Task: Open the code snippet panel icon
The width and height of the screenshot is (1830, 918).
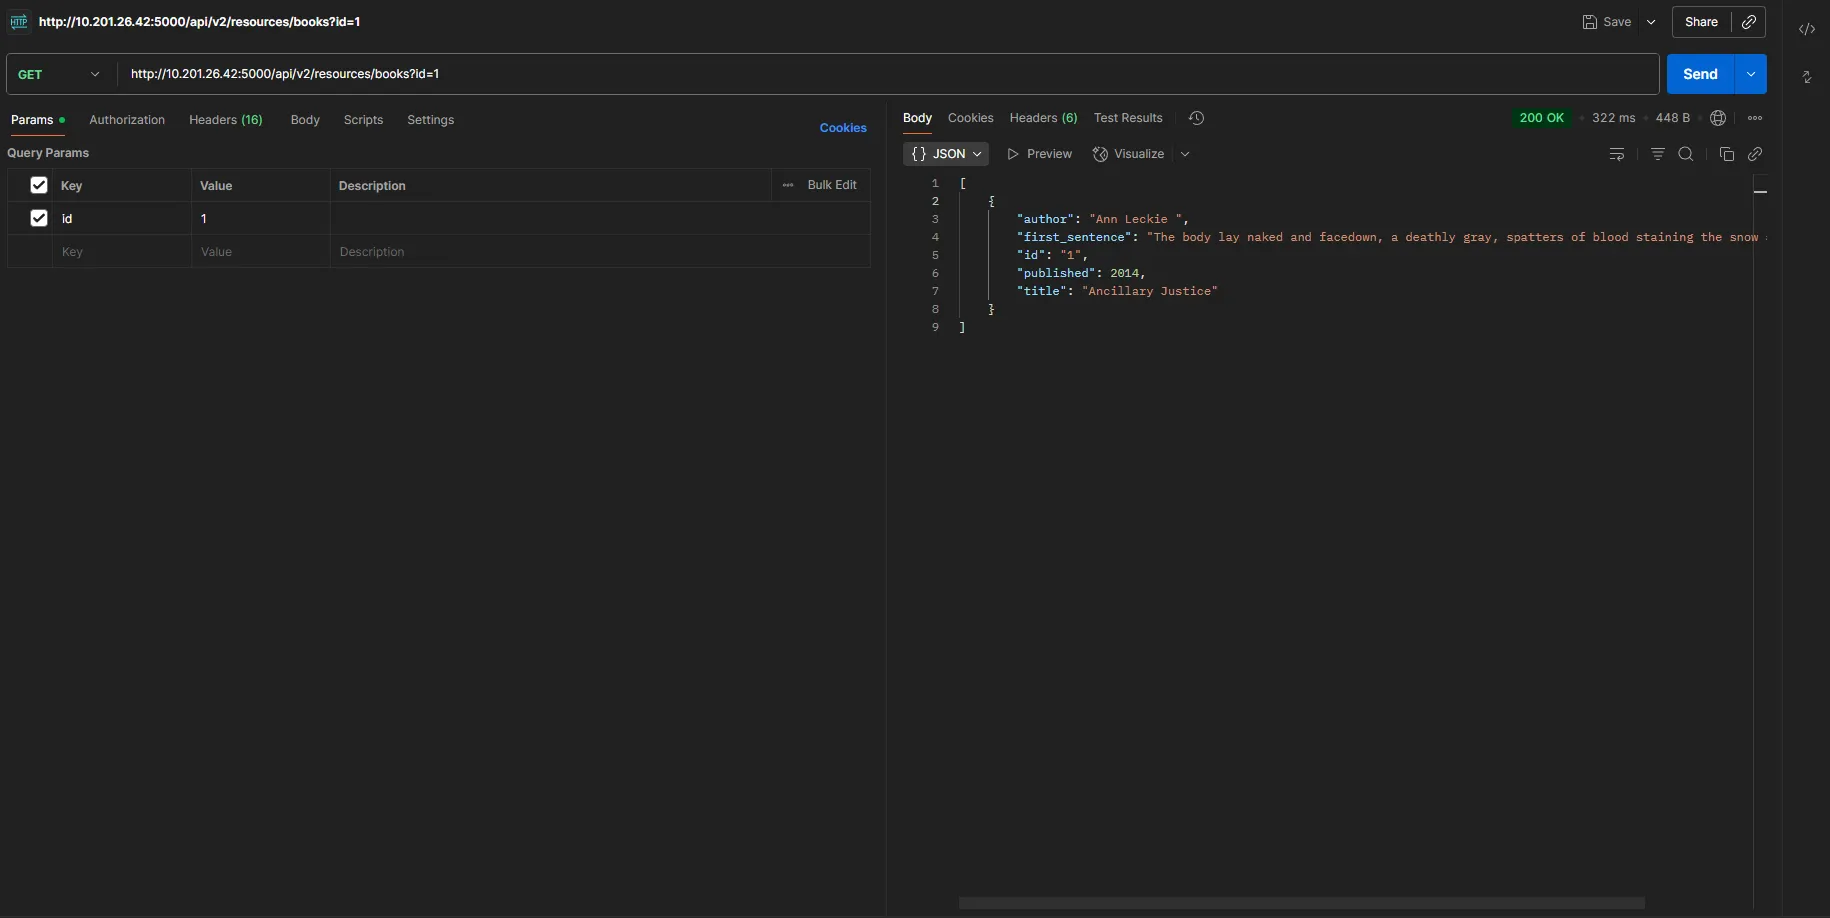Action: pyautogui.click(x=1808, y=29)
